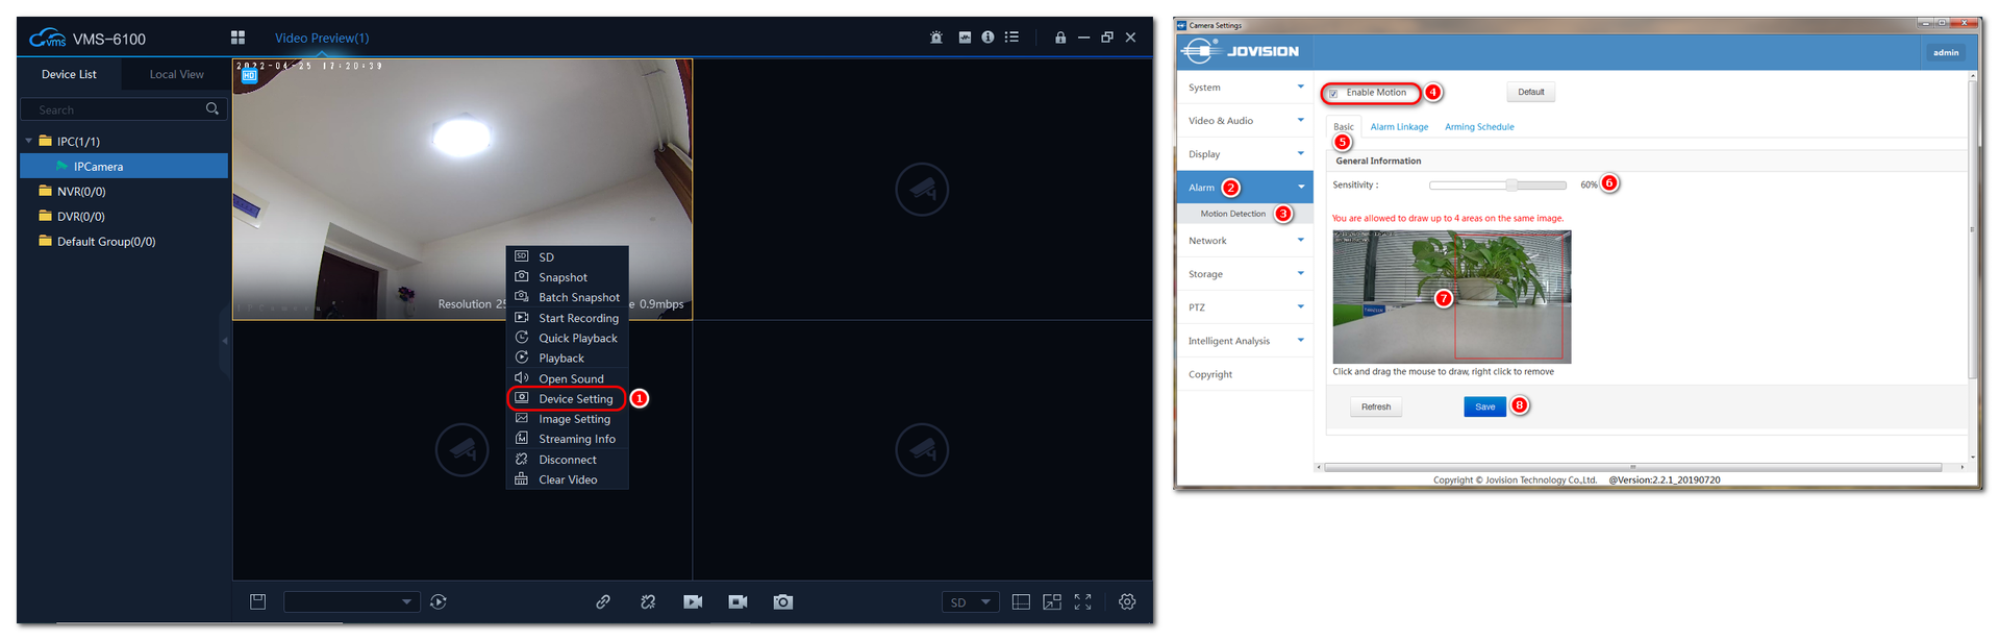Click the Default button
The image size is (2000, 641).
point(1530,92)
